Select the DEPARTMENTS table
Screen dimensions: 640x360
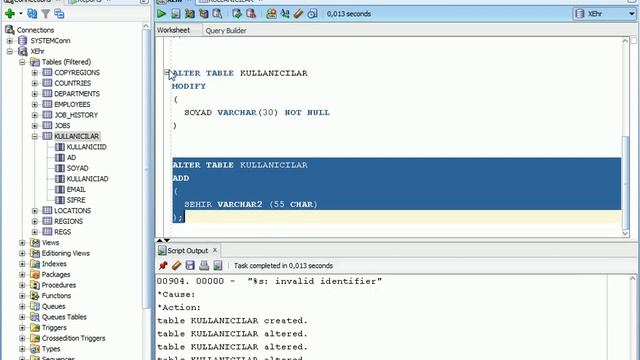tap(77, 94)
